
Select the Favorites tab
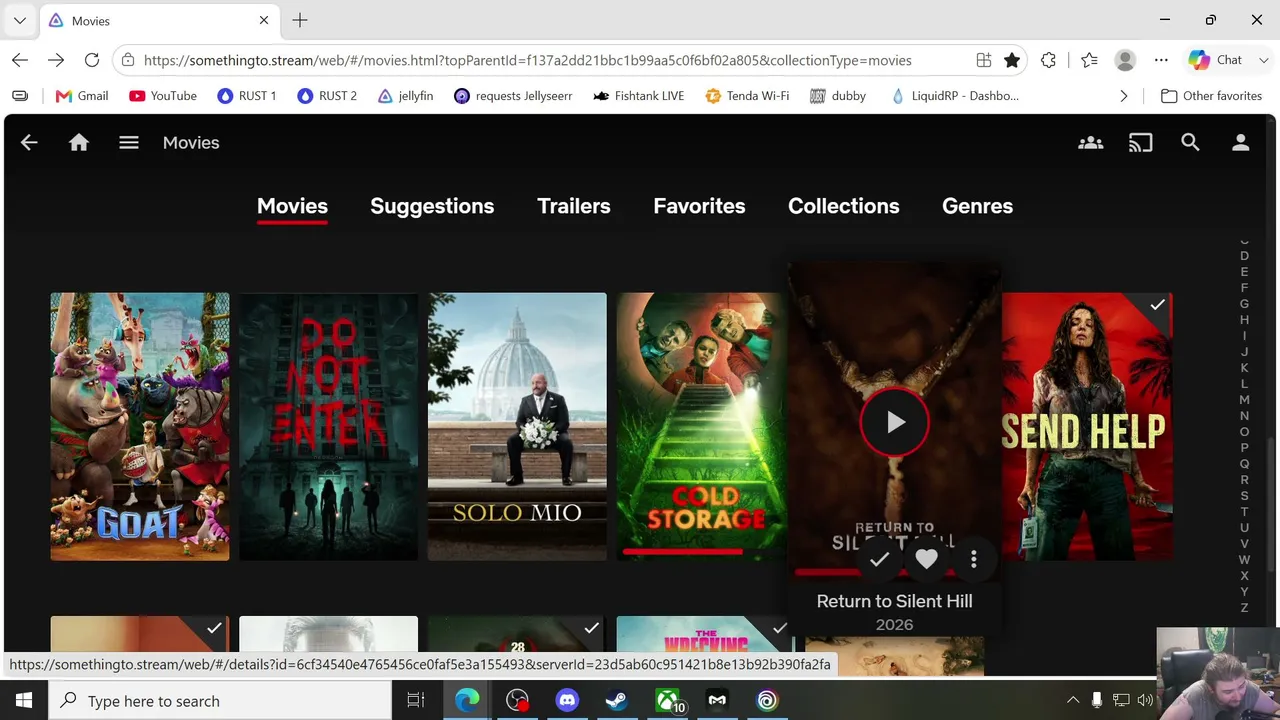(699, 206)
